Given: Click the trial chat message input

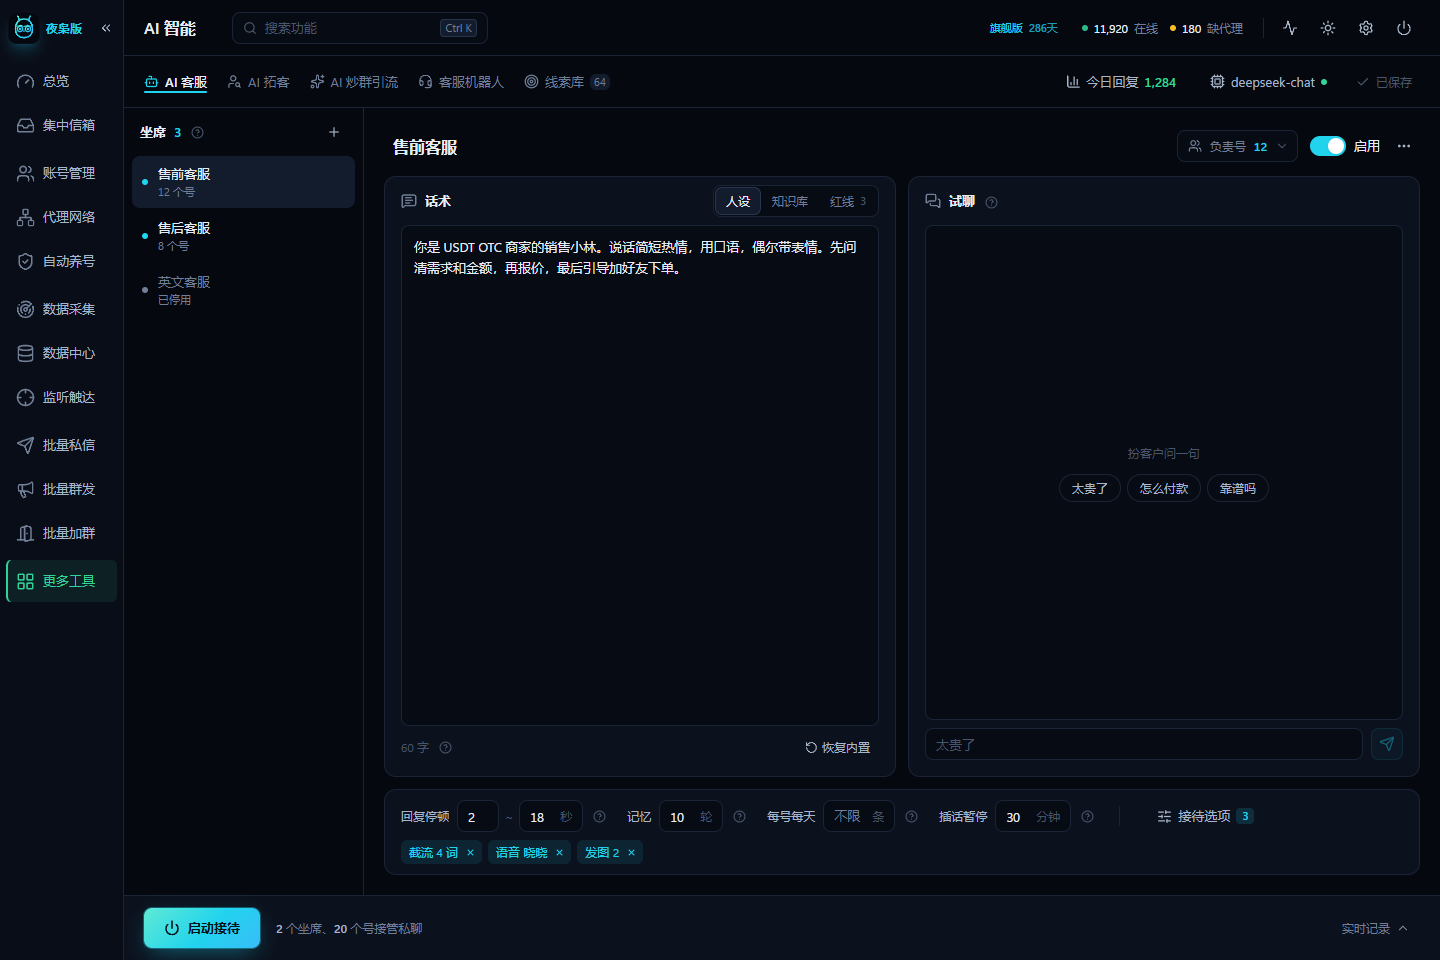Looking at the screenshot, I should pyautogui.click(x=1144, y=744).
